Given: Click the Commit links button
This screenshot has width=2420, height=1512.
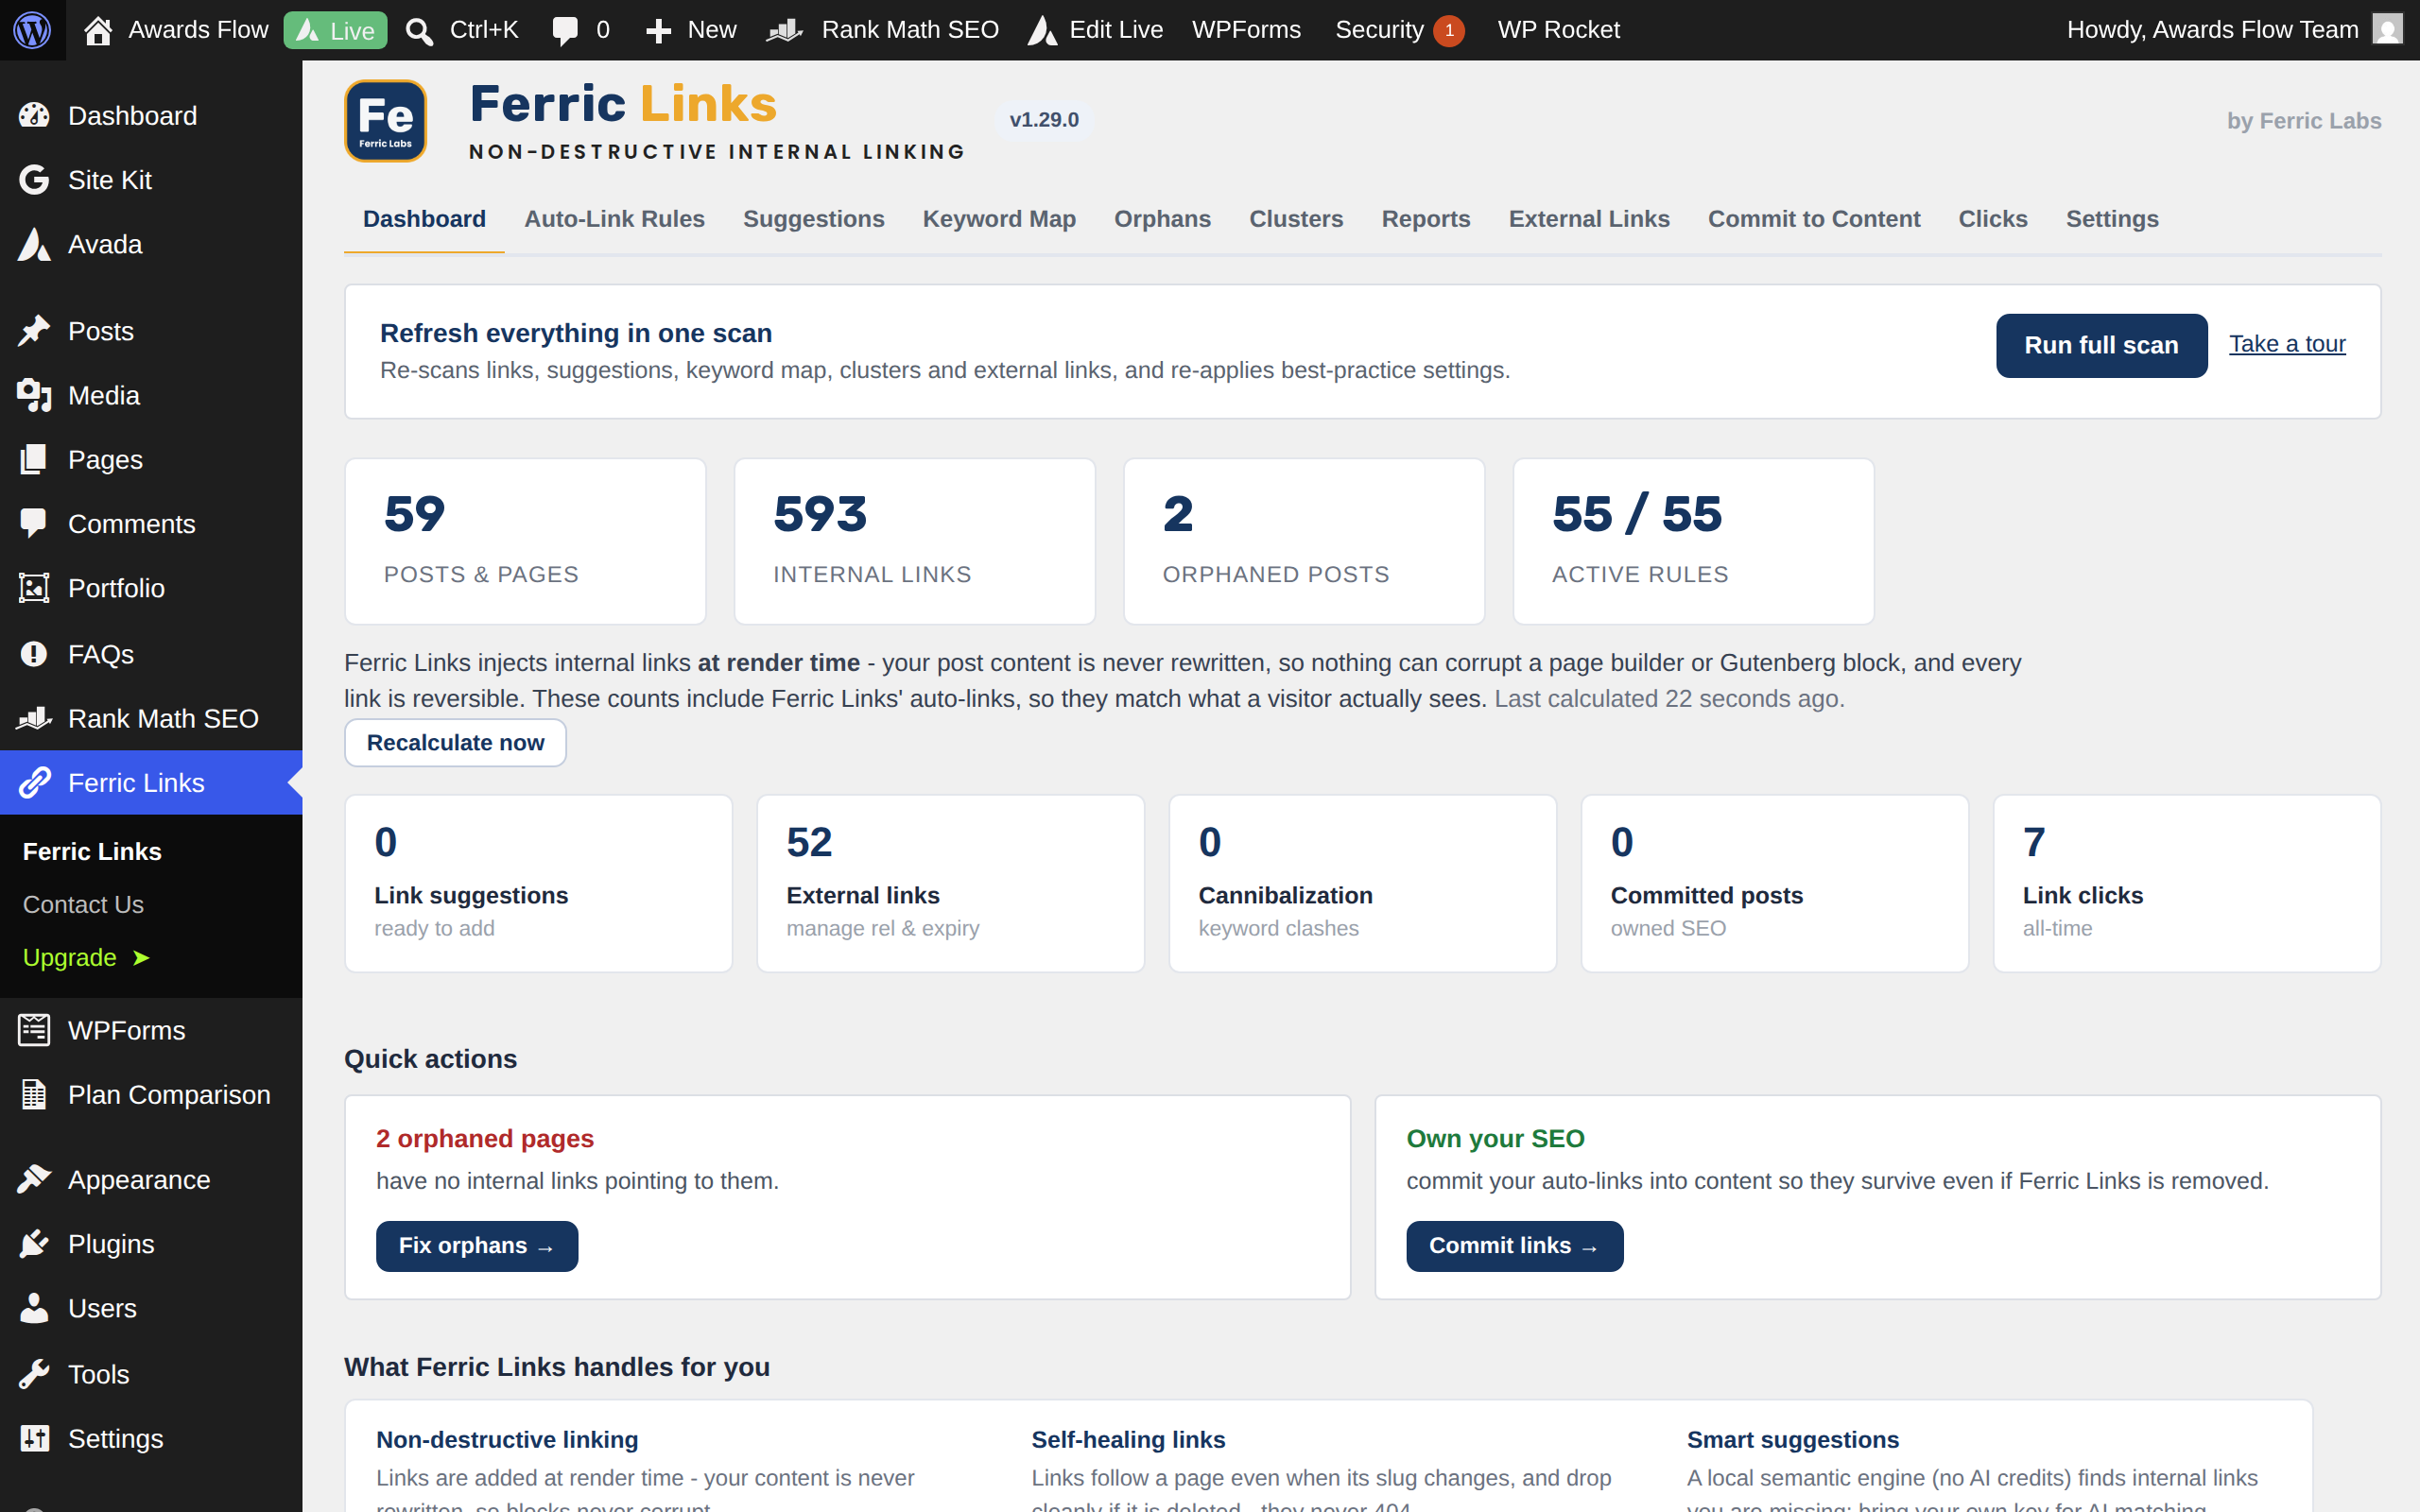Looking at the screenshot, I should pos(1514,1246).
